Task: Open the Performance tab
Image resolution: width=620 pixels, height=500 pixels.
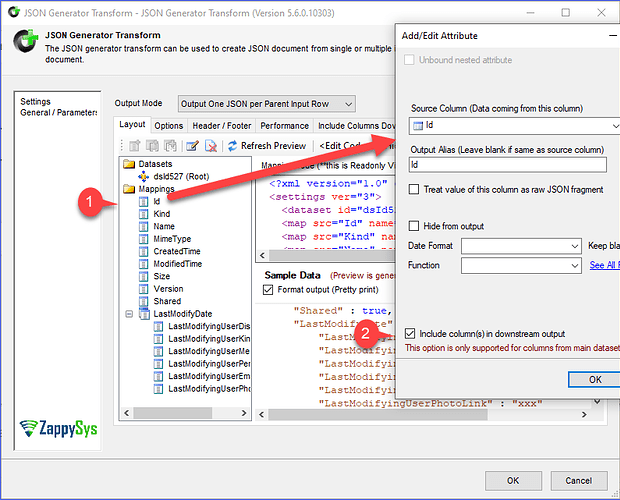Action: tap(284, 126)
